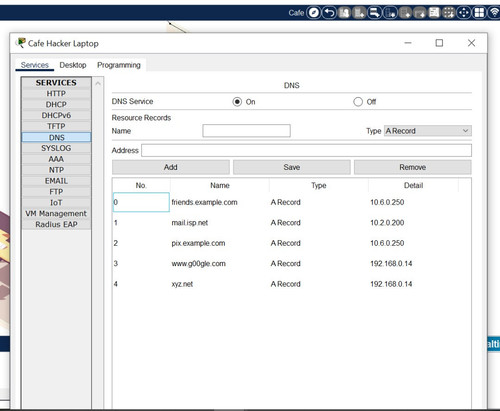Switch to the Programming tab
Image resolution: width=500 pixels, height=411 pixels.
click(119, 65)
